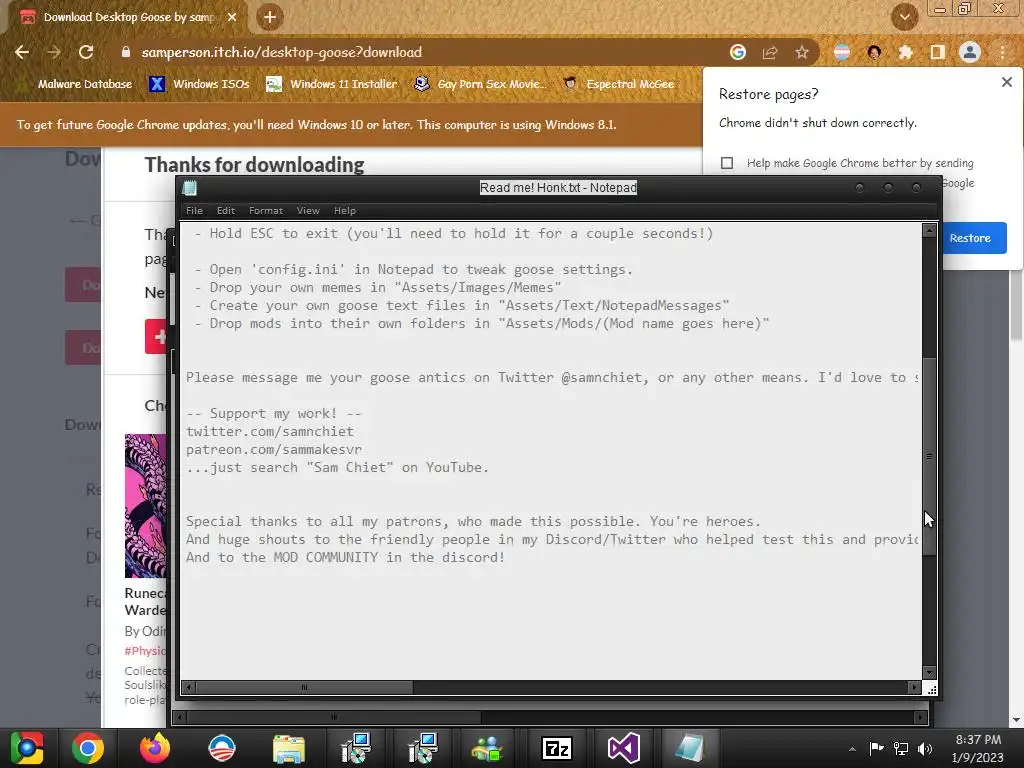Open the tab search dropdown arrow
1024x768 pixels.
pos(905,17)
